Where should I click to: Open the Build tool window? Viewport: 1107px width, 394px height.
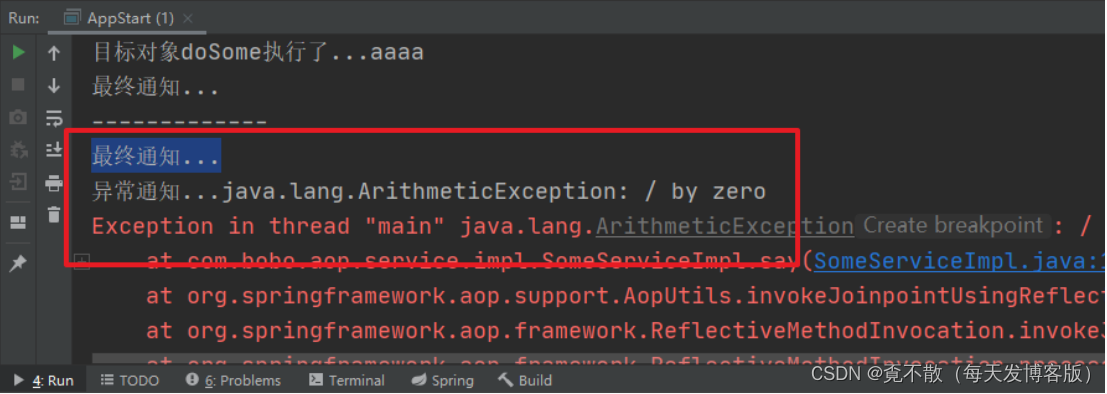[x=525, y=381]
